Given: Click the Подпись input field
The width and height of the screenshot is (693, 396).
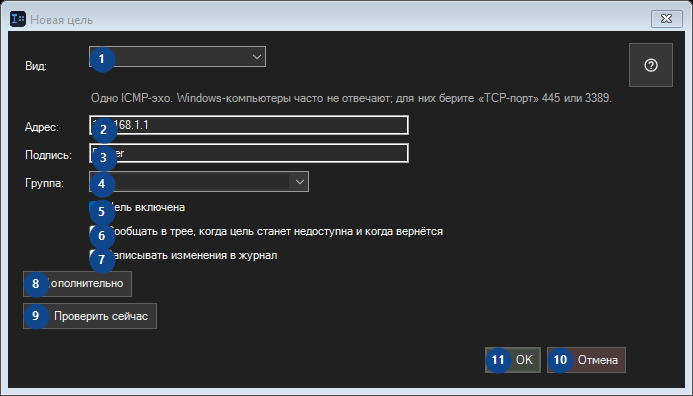Looking at the screenshot, I should [x=249, y=153].
